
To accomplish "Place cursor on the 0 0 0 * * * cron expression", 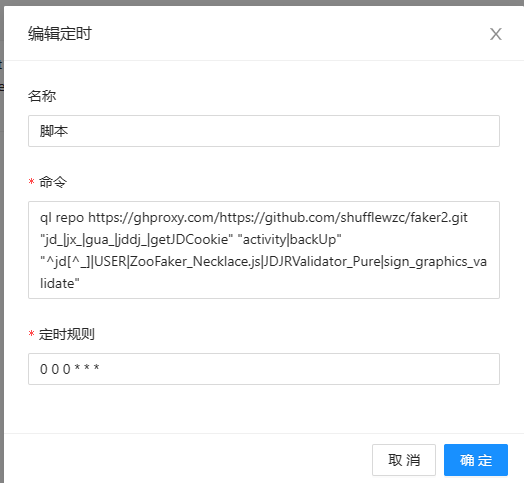I will tap(70, 369).
